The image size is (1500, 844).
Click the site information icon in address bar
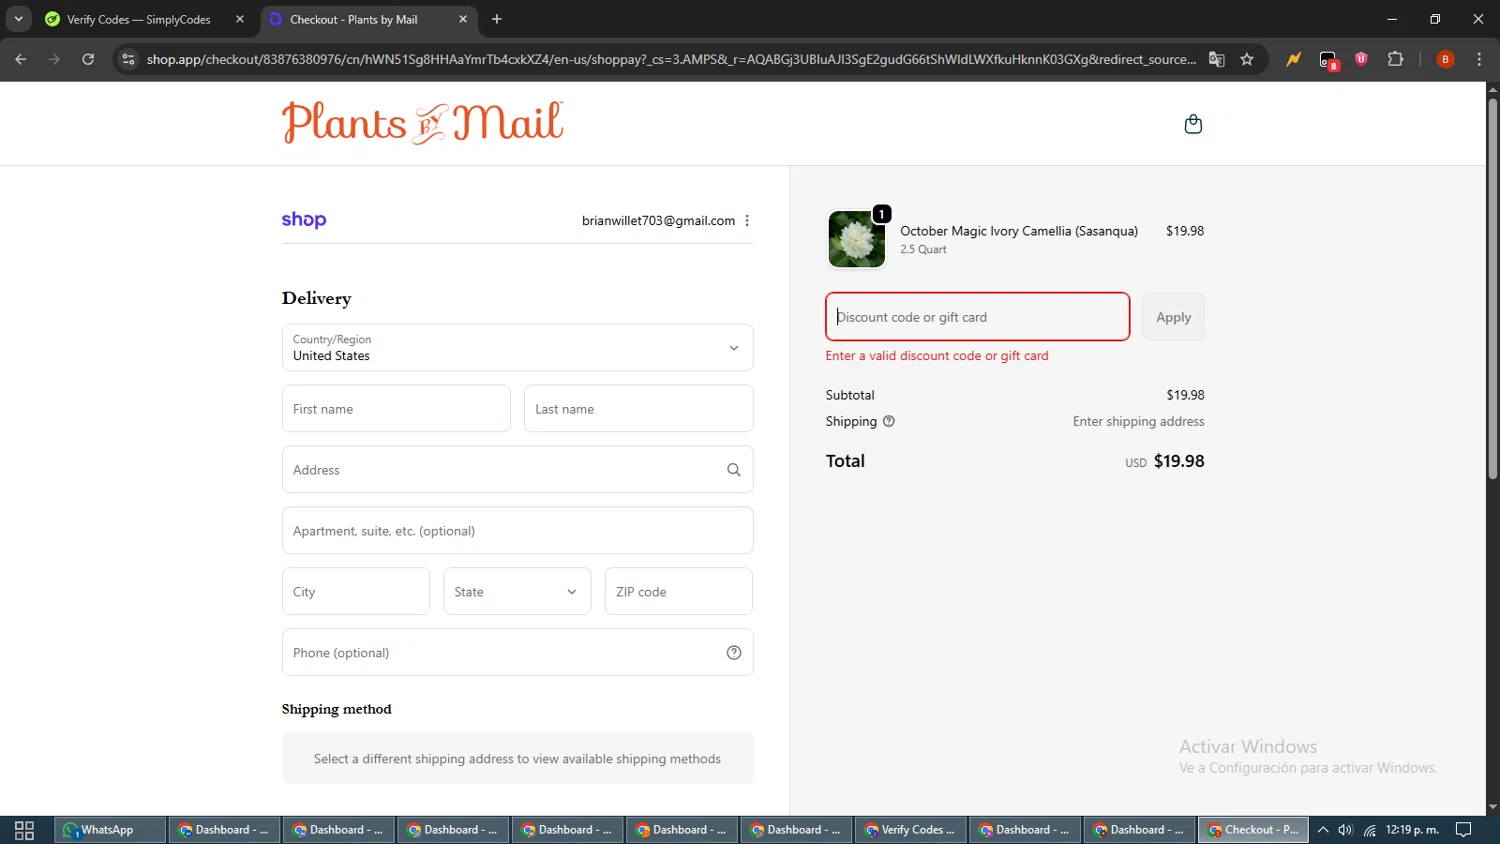tap(128, 59)
